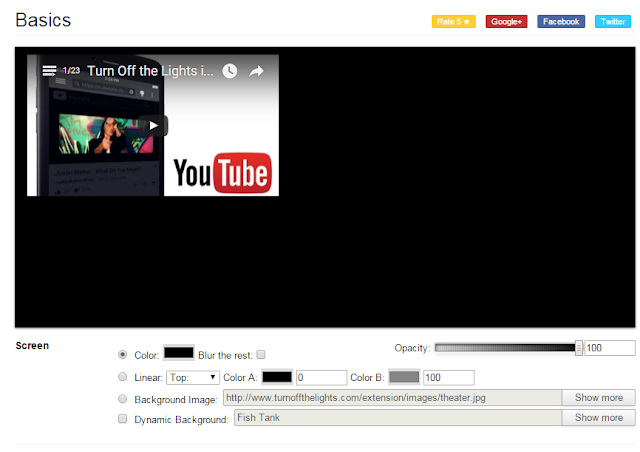Click the Rate 5 star button
640x452 pixels.
pos(453,22)
